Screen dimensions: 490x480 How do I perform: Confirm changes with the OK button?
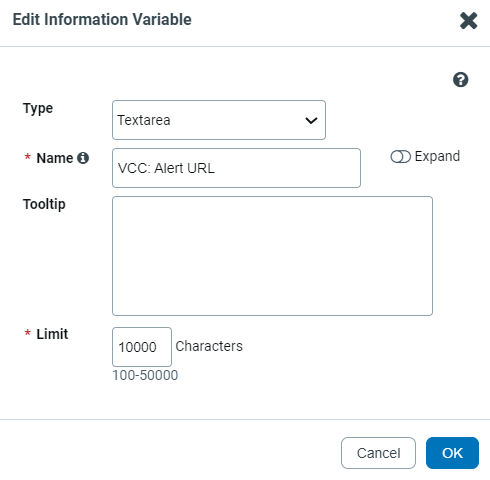point(452,453)
